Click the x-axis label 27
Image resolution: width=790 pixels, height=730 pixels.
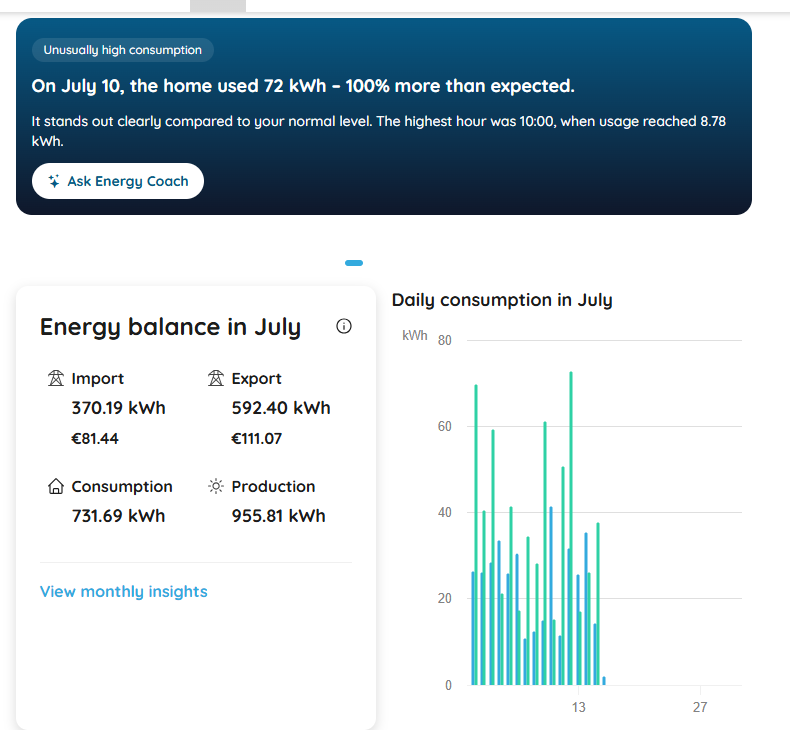tap(700, 707)
